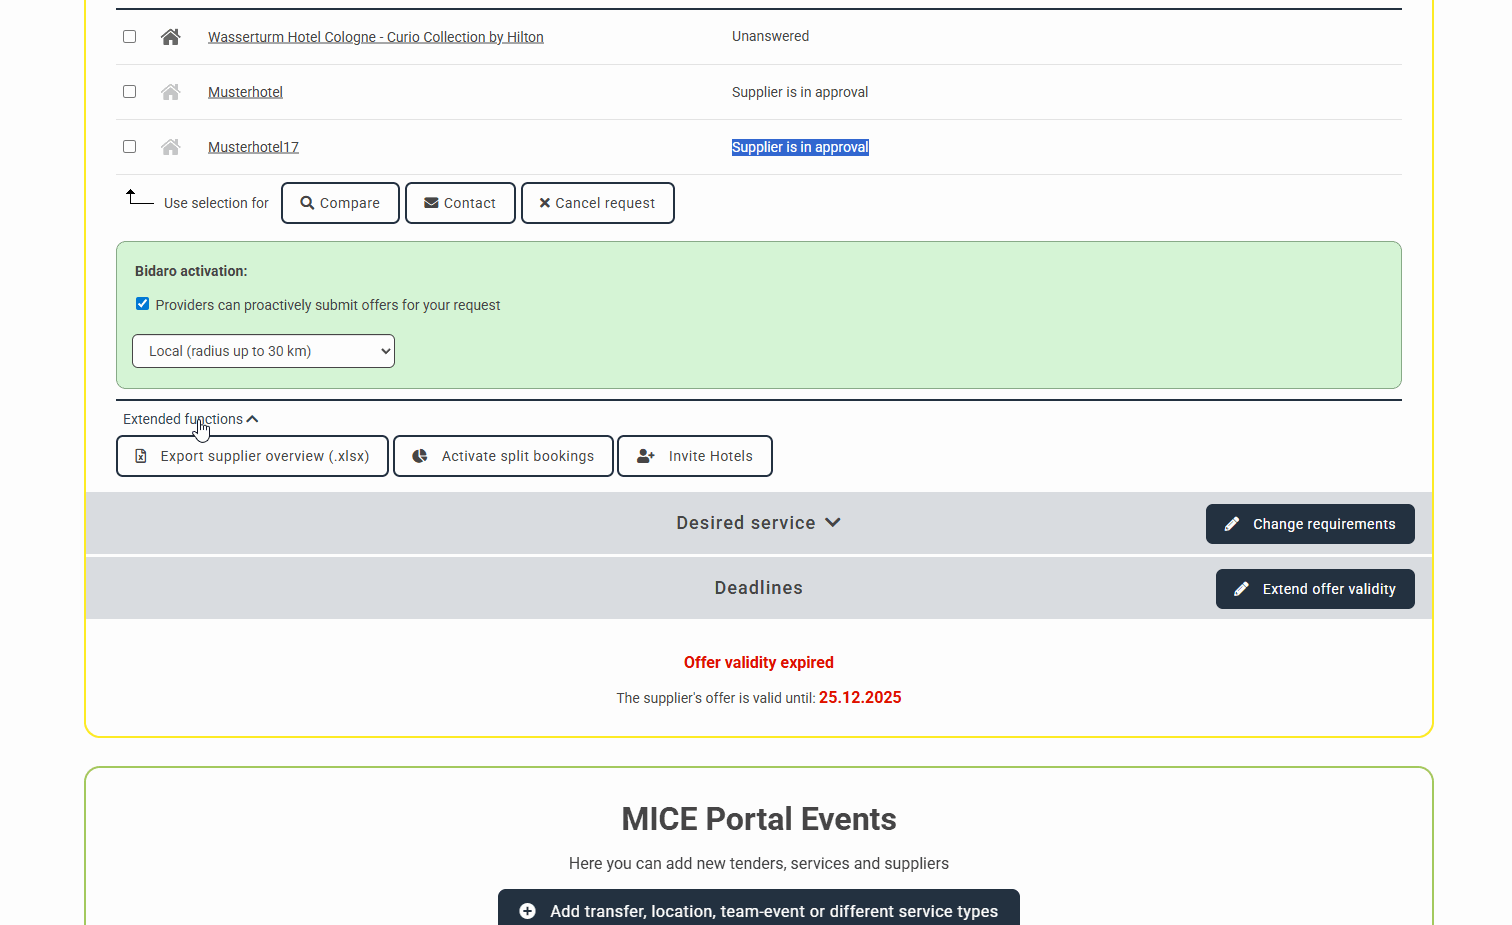Click the X icon on Cancel request
1512x925 pixels.
click(544, 202)
